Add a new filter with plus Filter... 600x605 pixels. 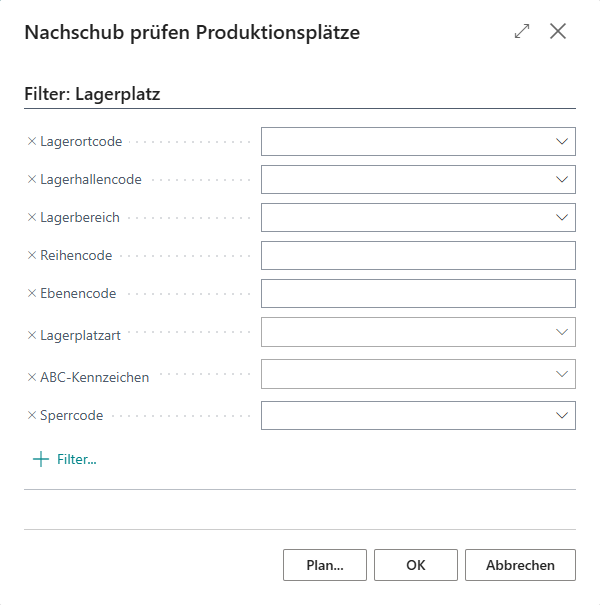coord(65,459)
